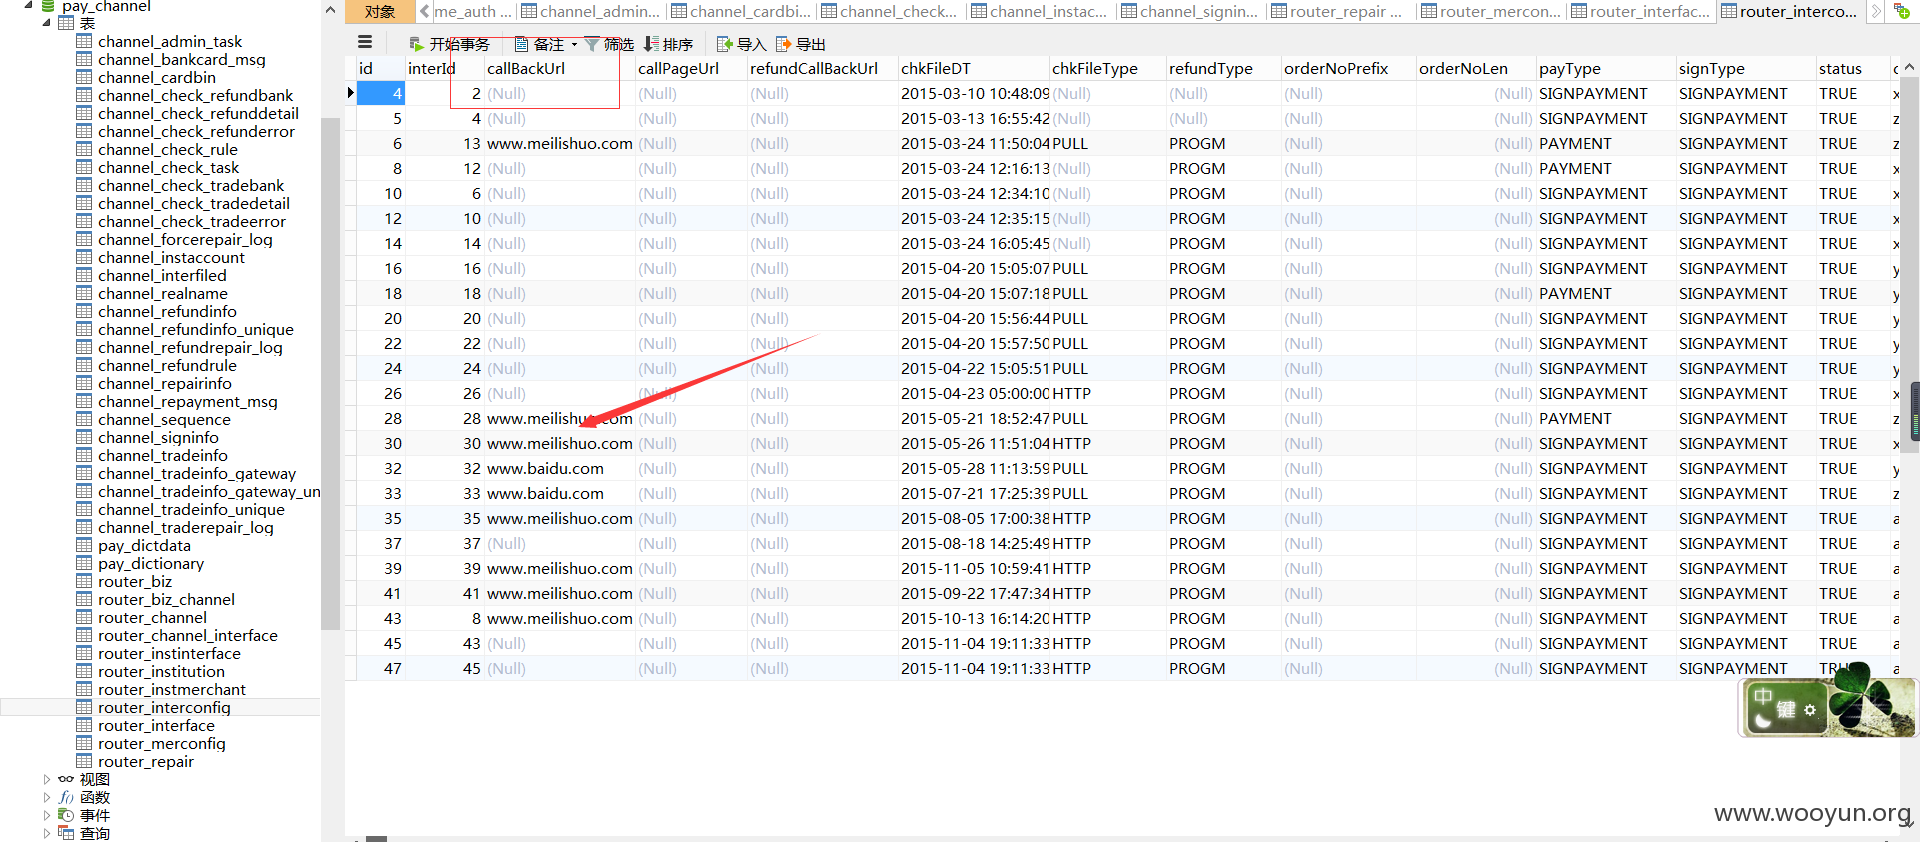This screenshot has width=1920, height=842.
Task: Select channel_cardbin table in tree
Action: [156, 77]
